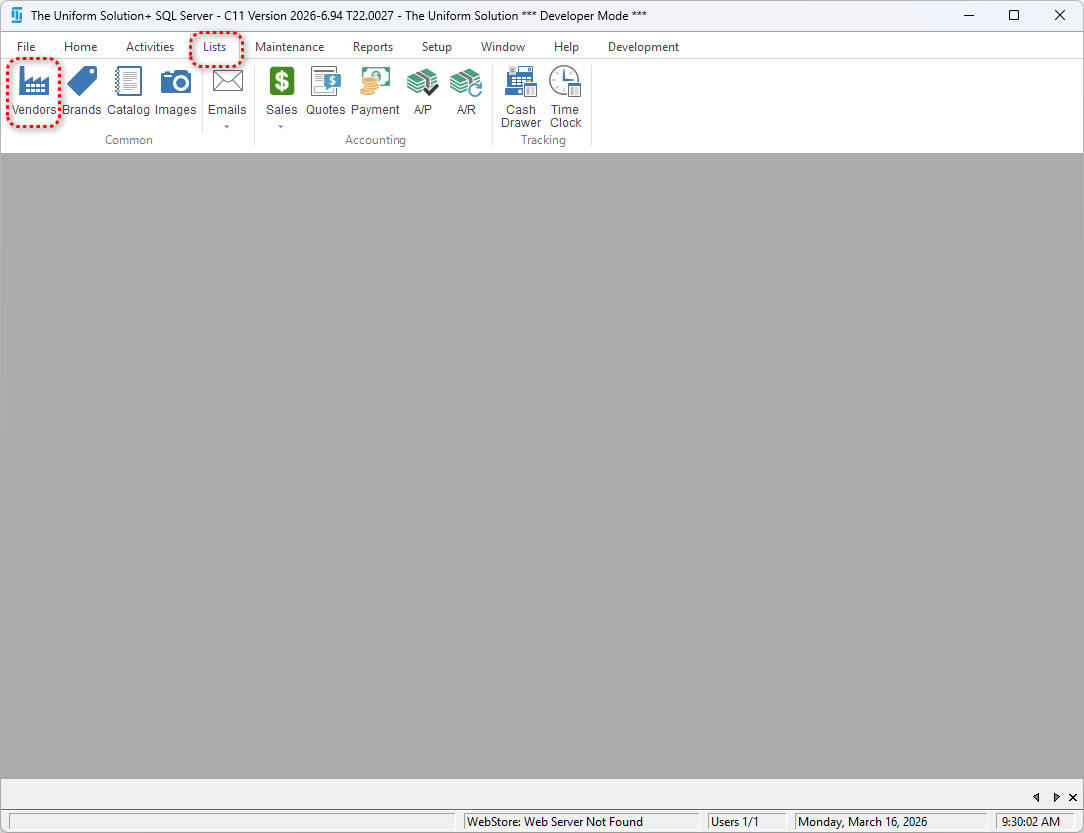Image resolution: width=1084 pixels, height=833 pixels.
Task: Expand the Emails dropdown arrow
Action: pos(227,127)
